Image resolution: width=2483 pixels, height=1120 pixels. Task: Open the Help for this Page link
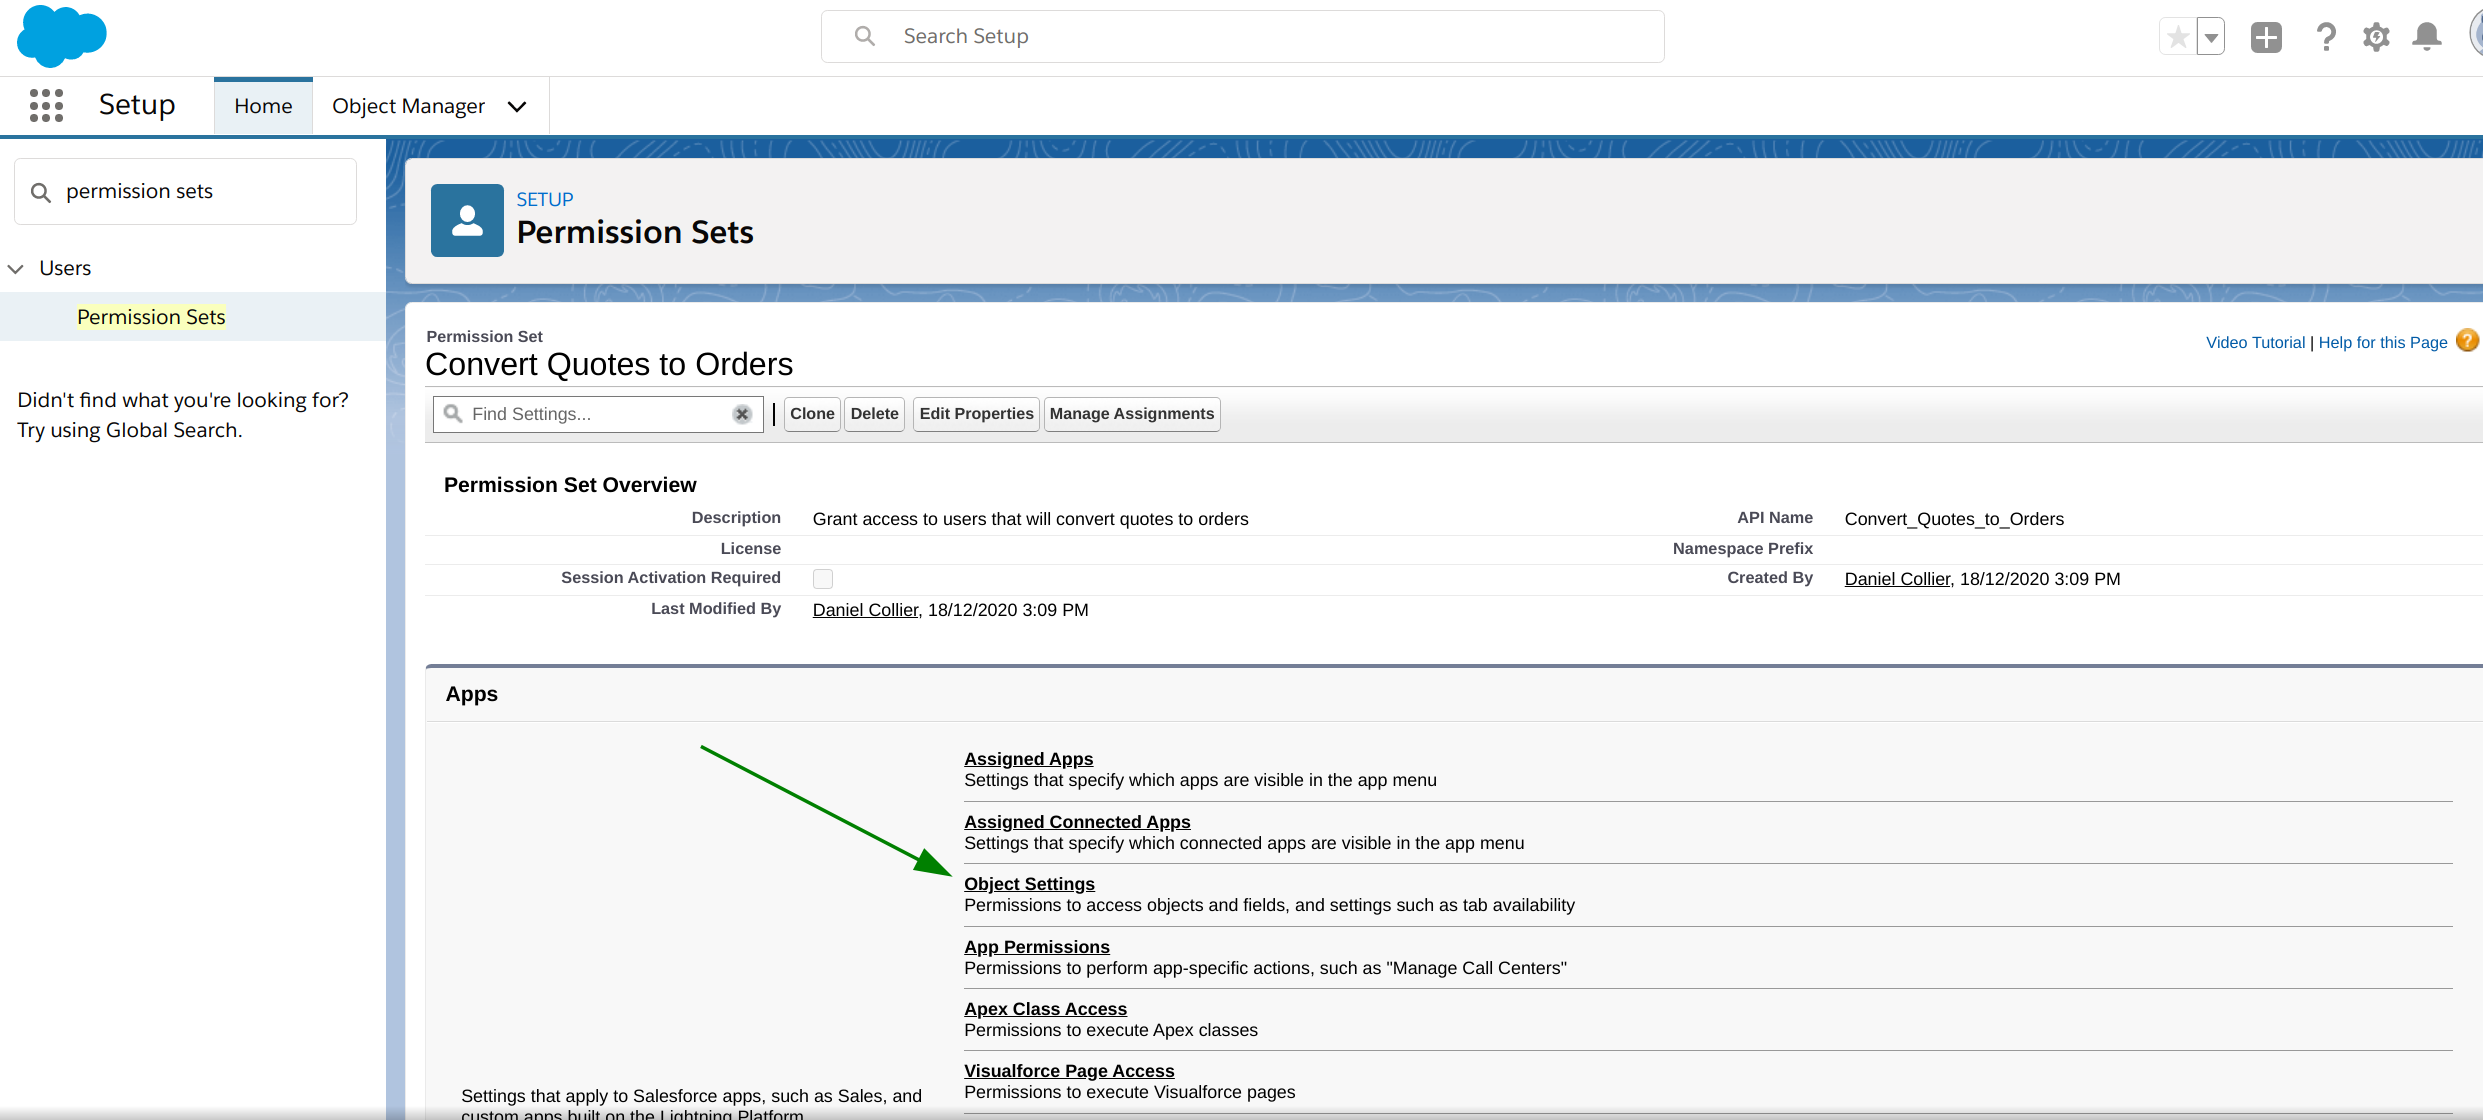(x=2383, y=342)
